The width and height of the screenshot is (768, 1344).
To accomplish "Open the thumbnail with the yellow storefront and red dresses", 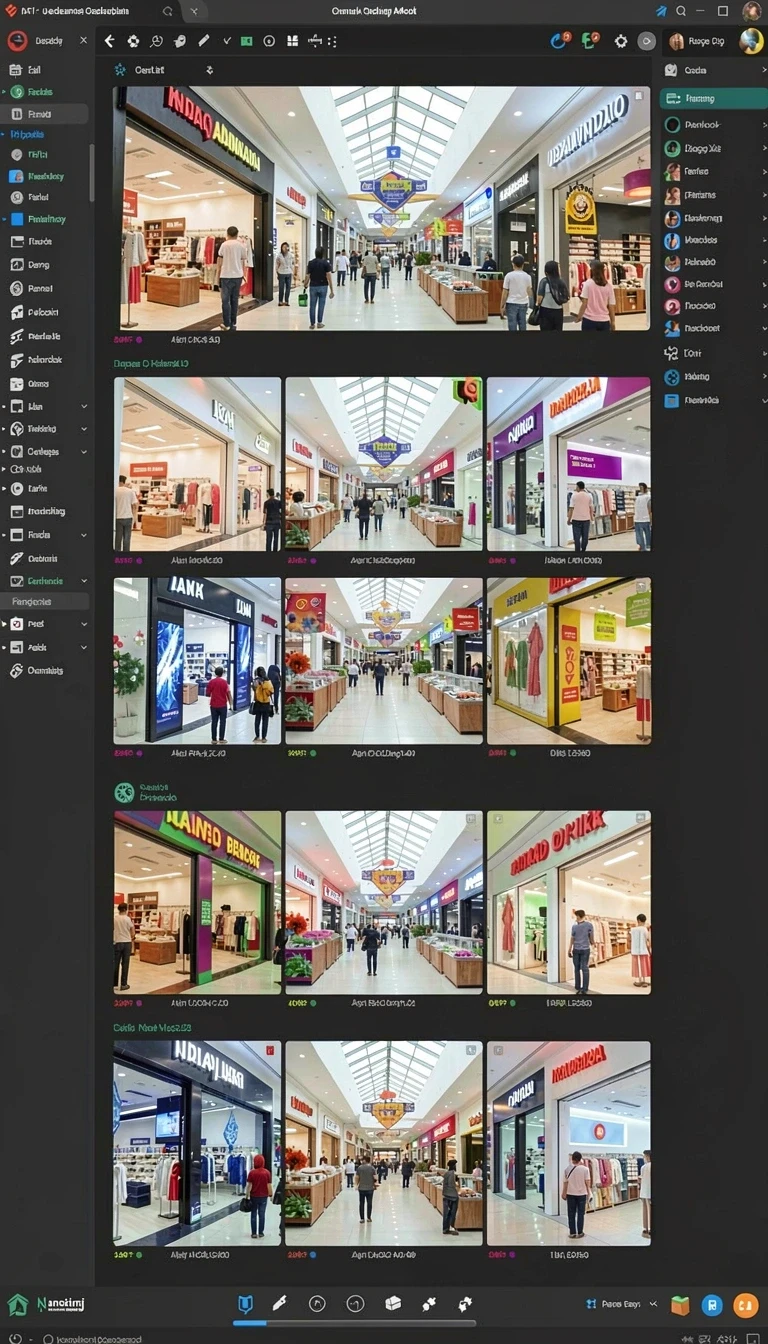I will pyautogui.click(x=568, y=659).
